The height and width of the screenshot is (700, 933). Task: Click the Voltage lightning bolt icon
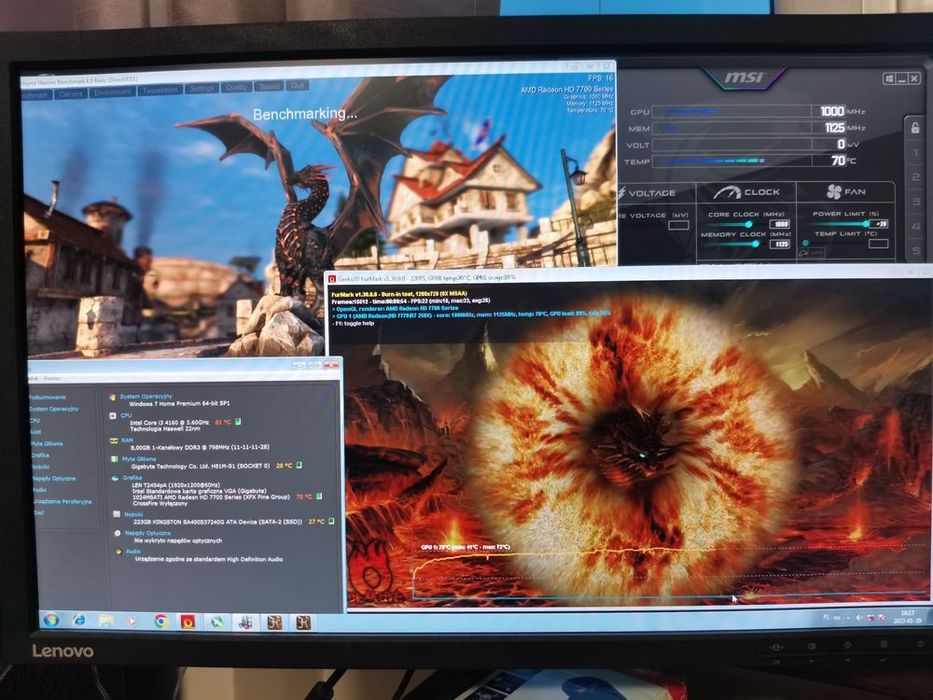621,193
